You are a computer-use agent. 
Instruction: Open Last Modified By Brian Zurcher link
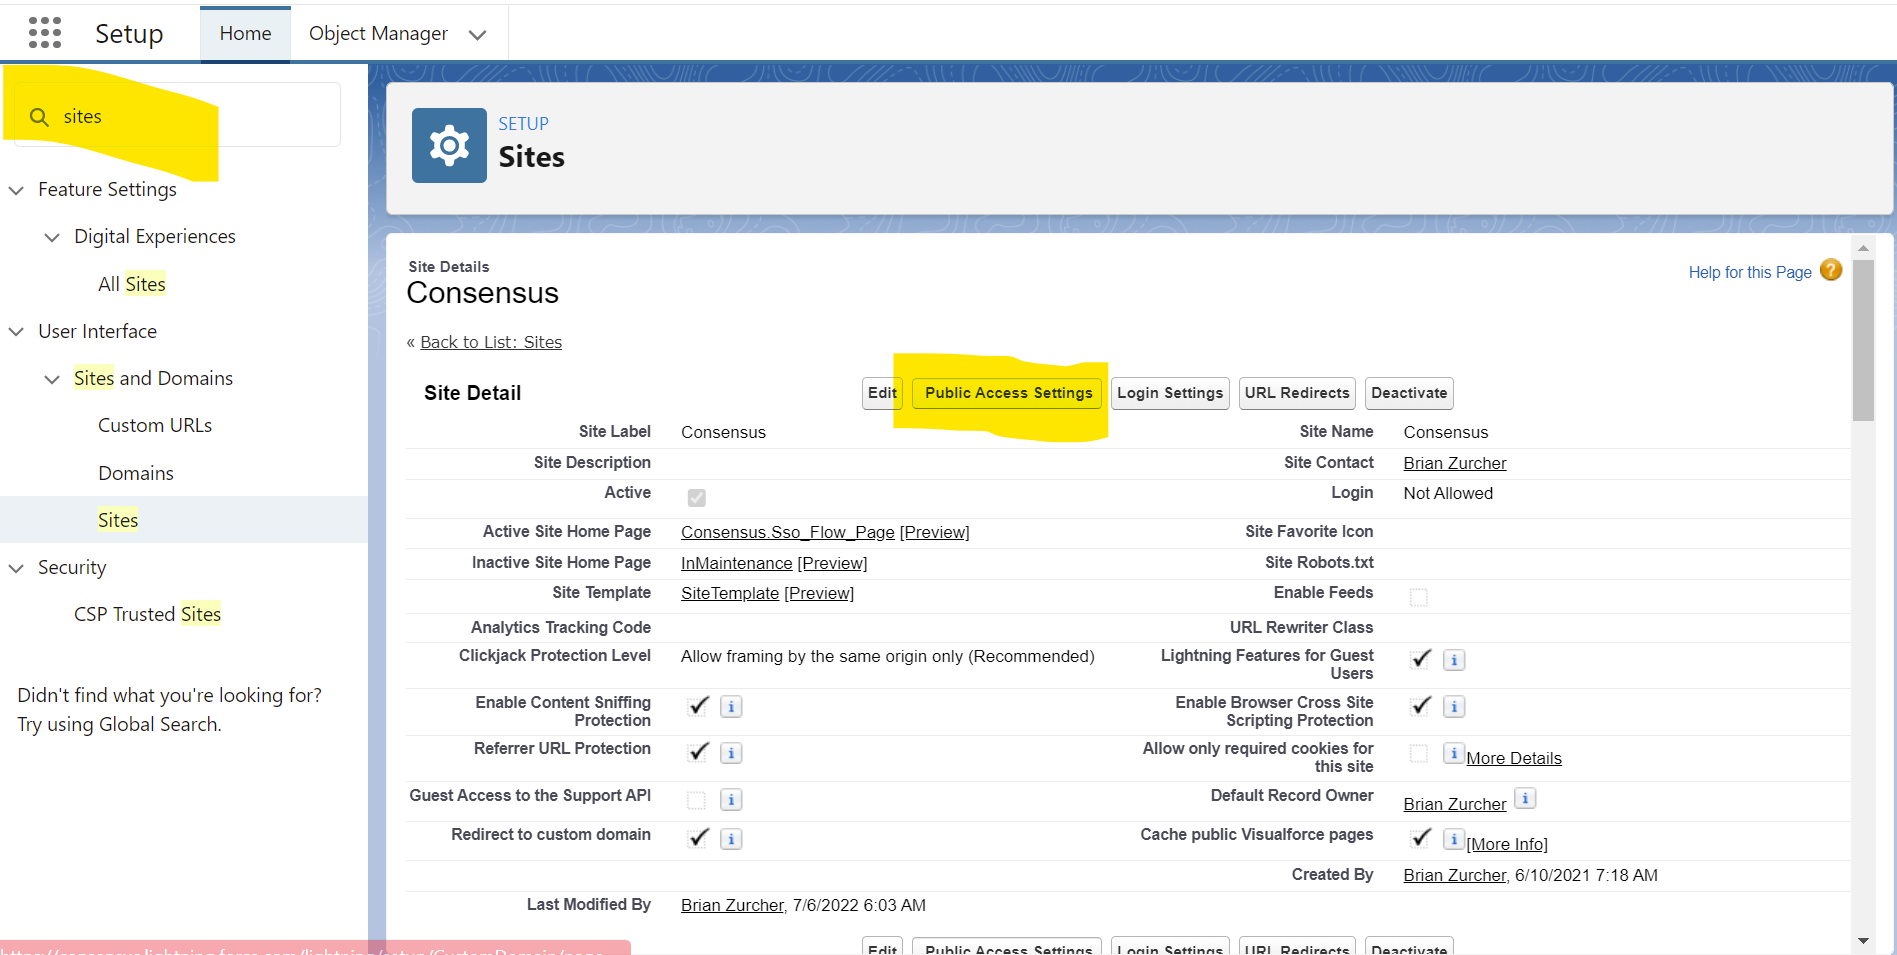click(732, 905)
